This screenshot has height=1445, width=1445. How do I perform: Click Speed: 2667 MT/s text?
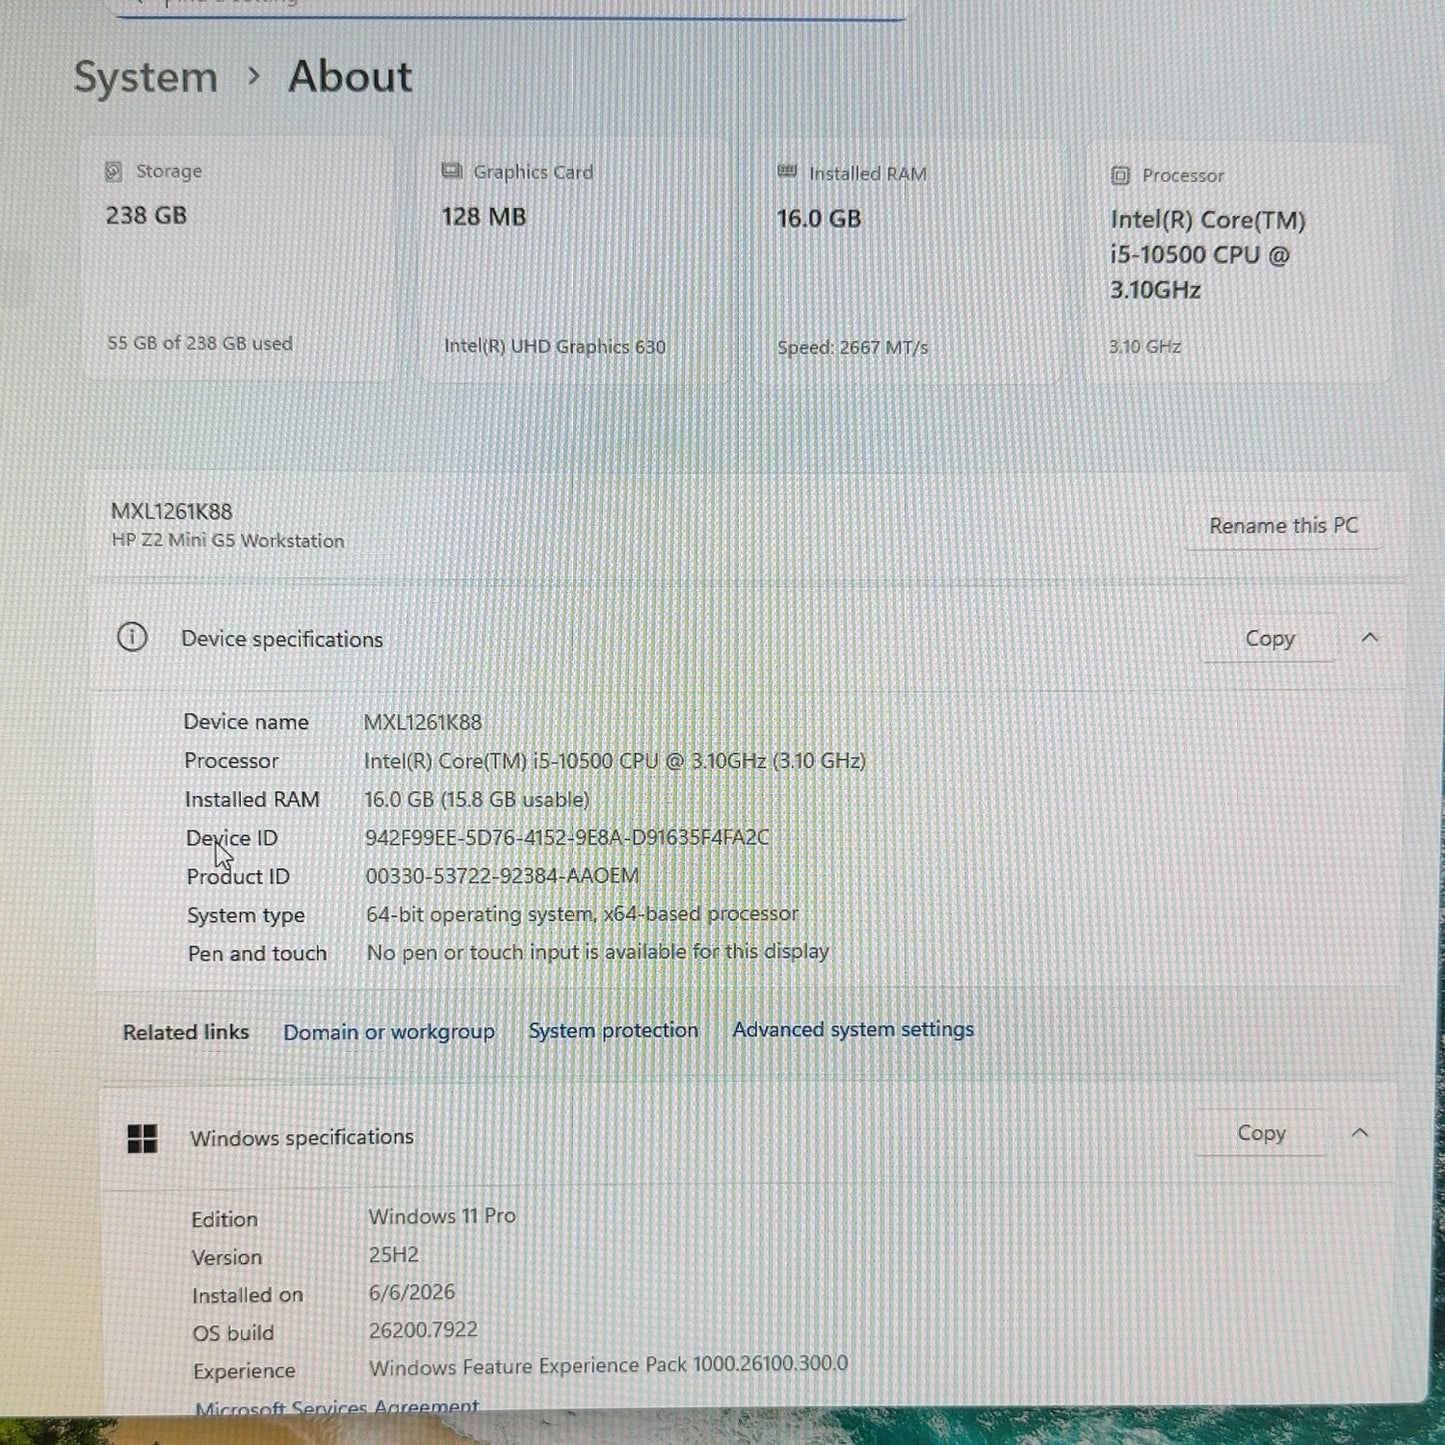[853, 348]
